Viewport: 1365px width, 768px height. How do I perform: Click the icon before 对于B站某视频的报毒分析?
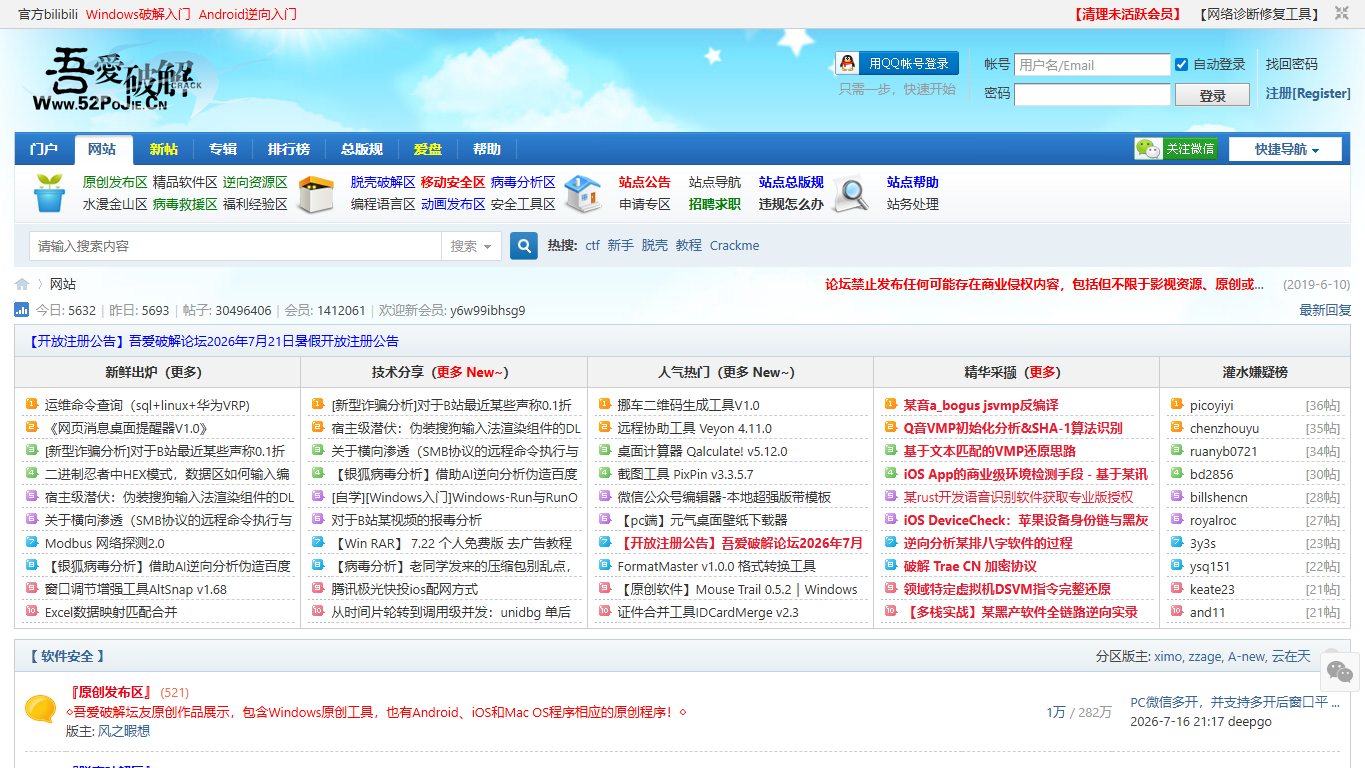pyautogui.click(x=318, y=520)
